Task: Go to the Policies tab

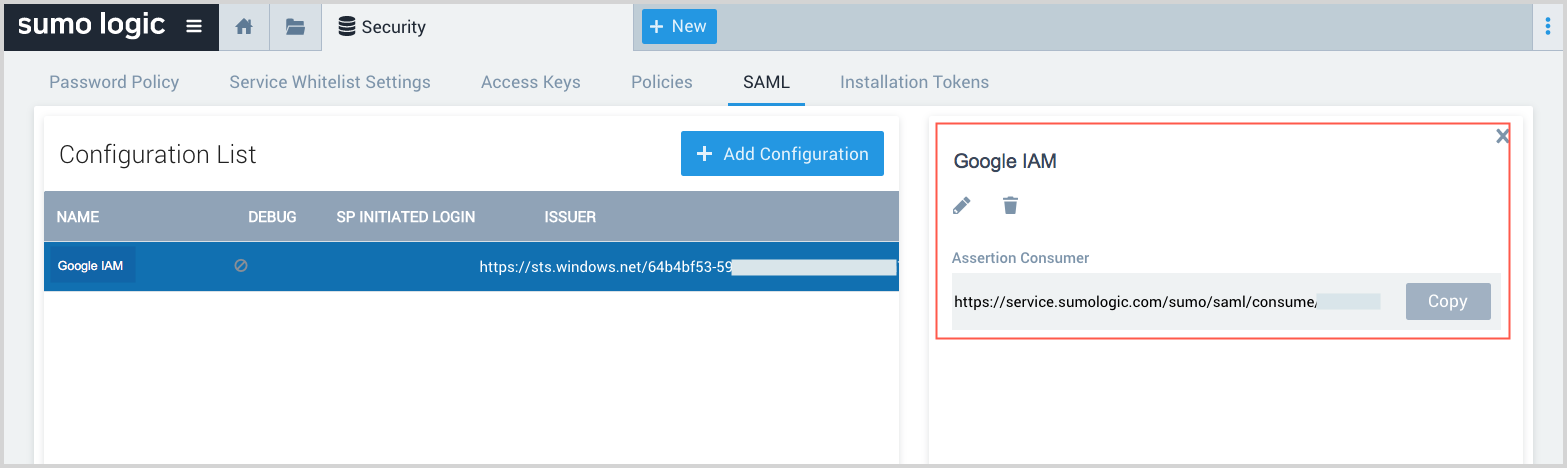Action: (x=662, y=82)
